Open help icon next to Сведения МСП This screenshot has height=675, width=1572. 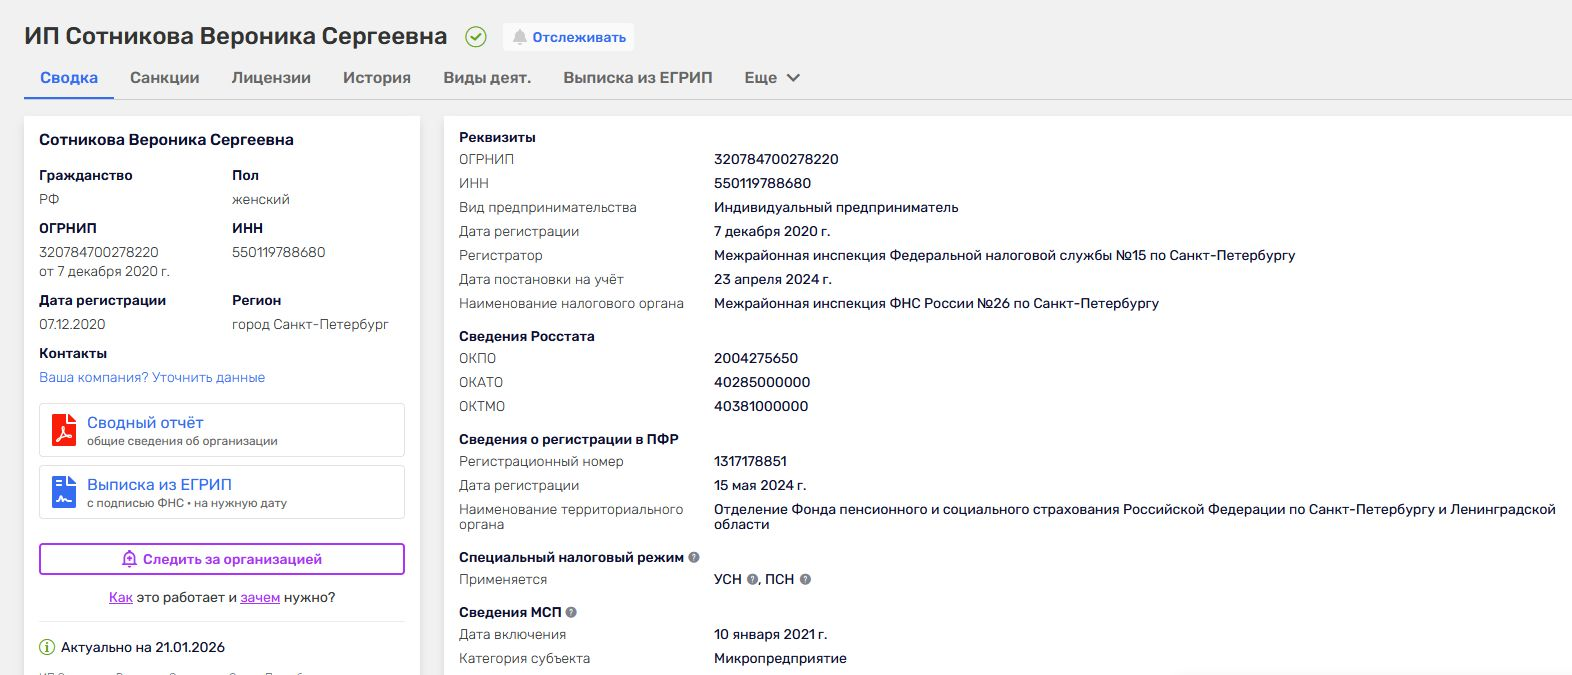[x=571, y=612]
